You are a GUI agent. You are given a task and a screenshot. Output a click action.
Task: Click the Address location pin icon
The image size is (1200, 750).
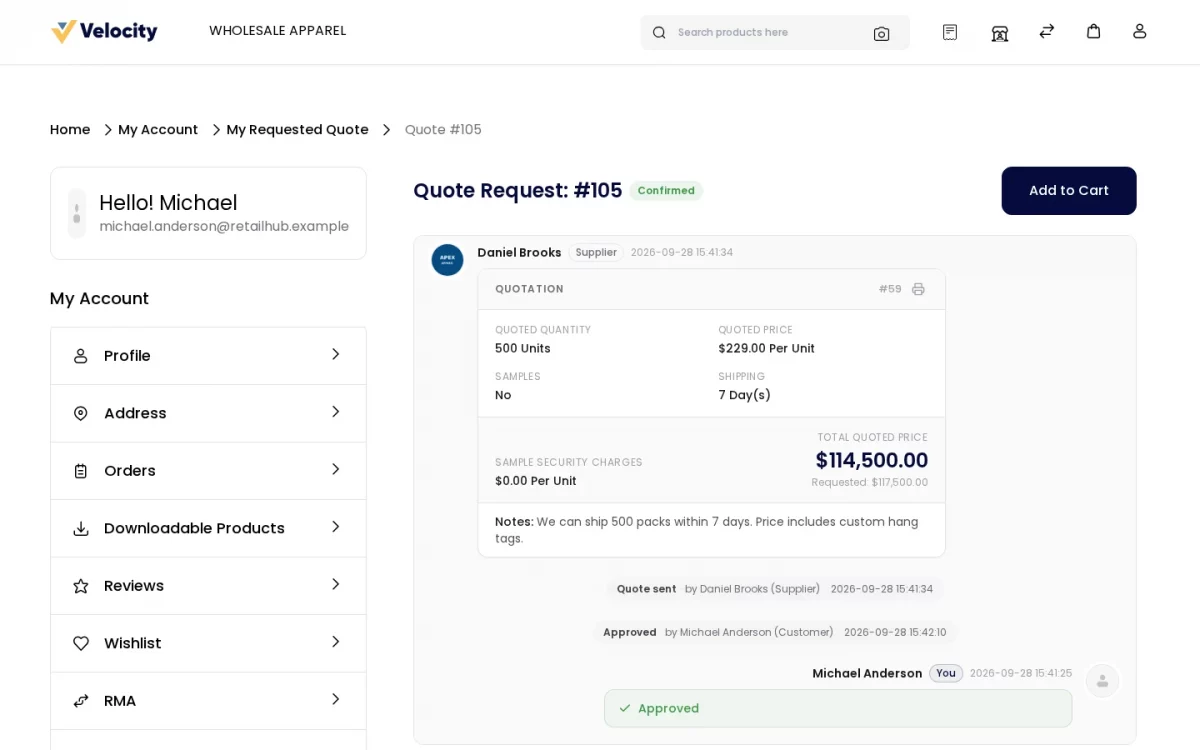81,413
